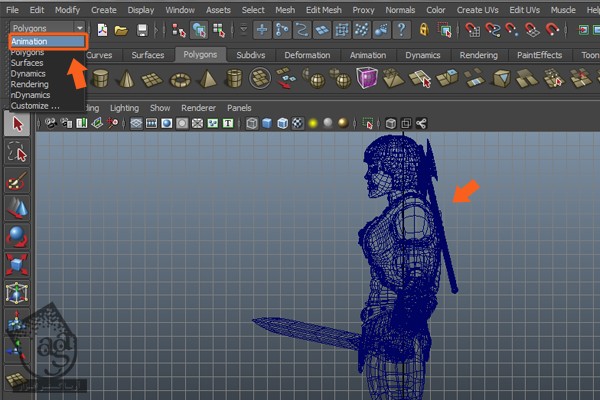Viewport: 600px width, 400px height.
Task: Toggle the handles selection mask plus icon
Action: coord(262,30)
